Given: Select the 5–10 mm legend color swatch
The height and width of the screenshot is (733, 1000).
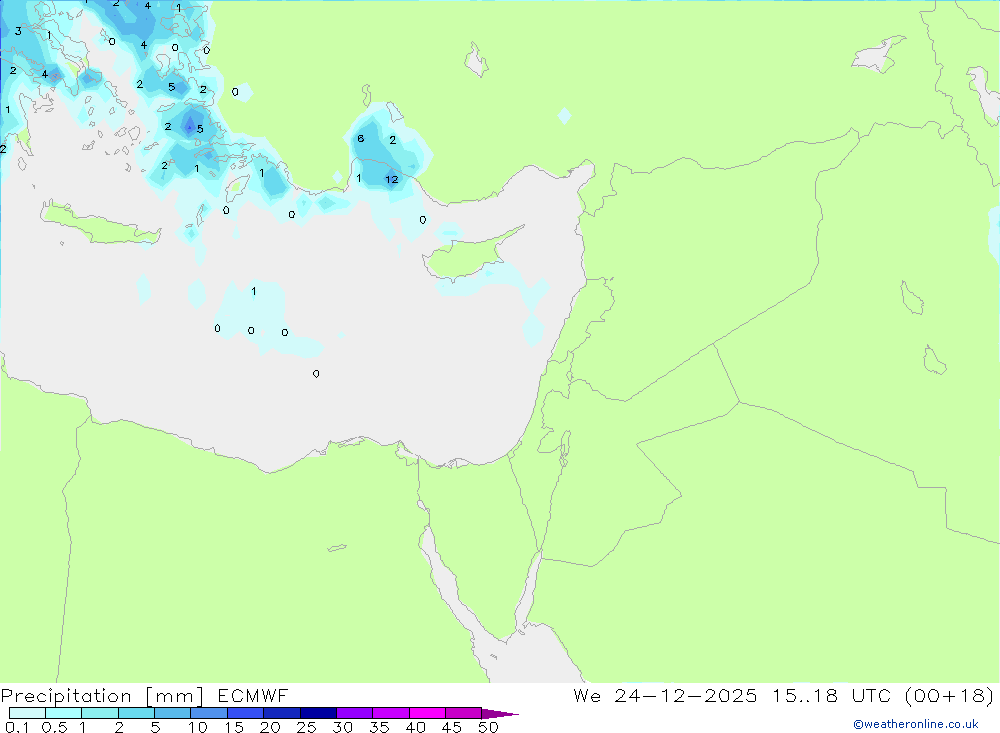Looking at the screenshot, I should [173, 713].
